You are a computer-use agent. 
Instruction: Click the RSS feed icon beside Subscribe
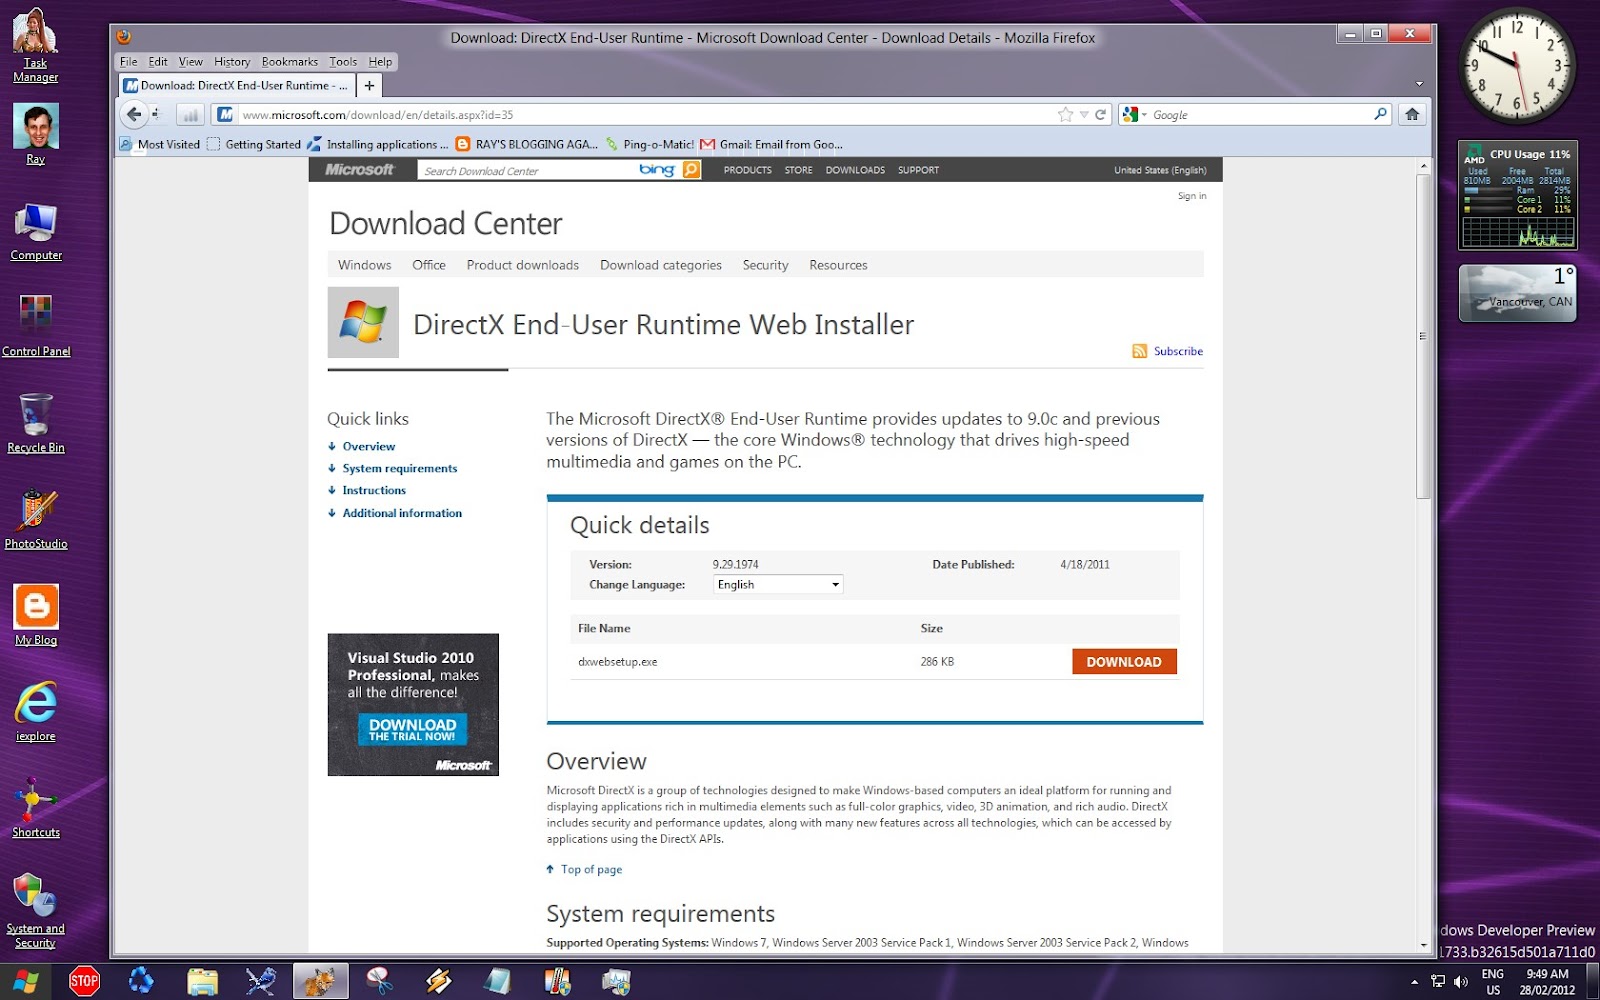pos(1139,351)
